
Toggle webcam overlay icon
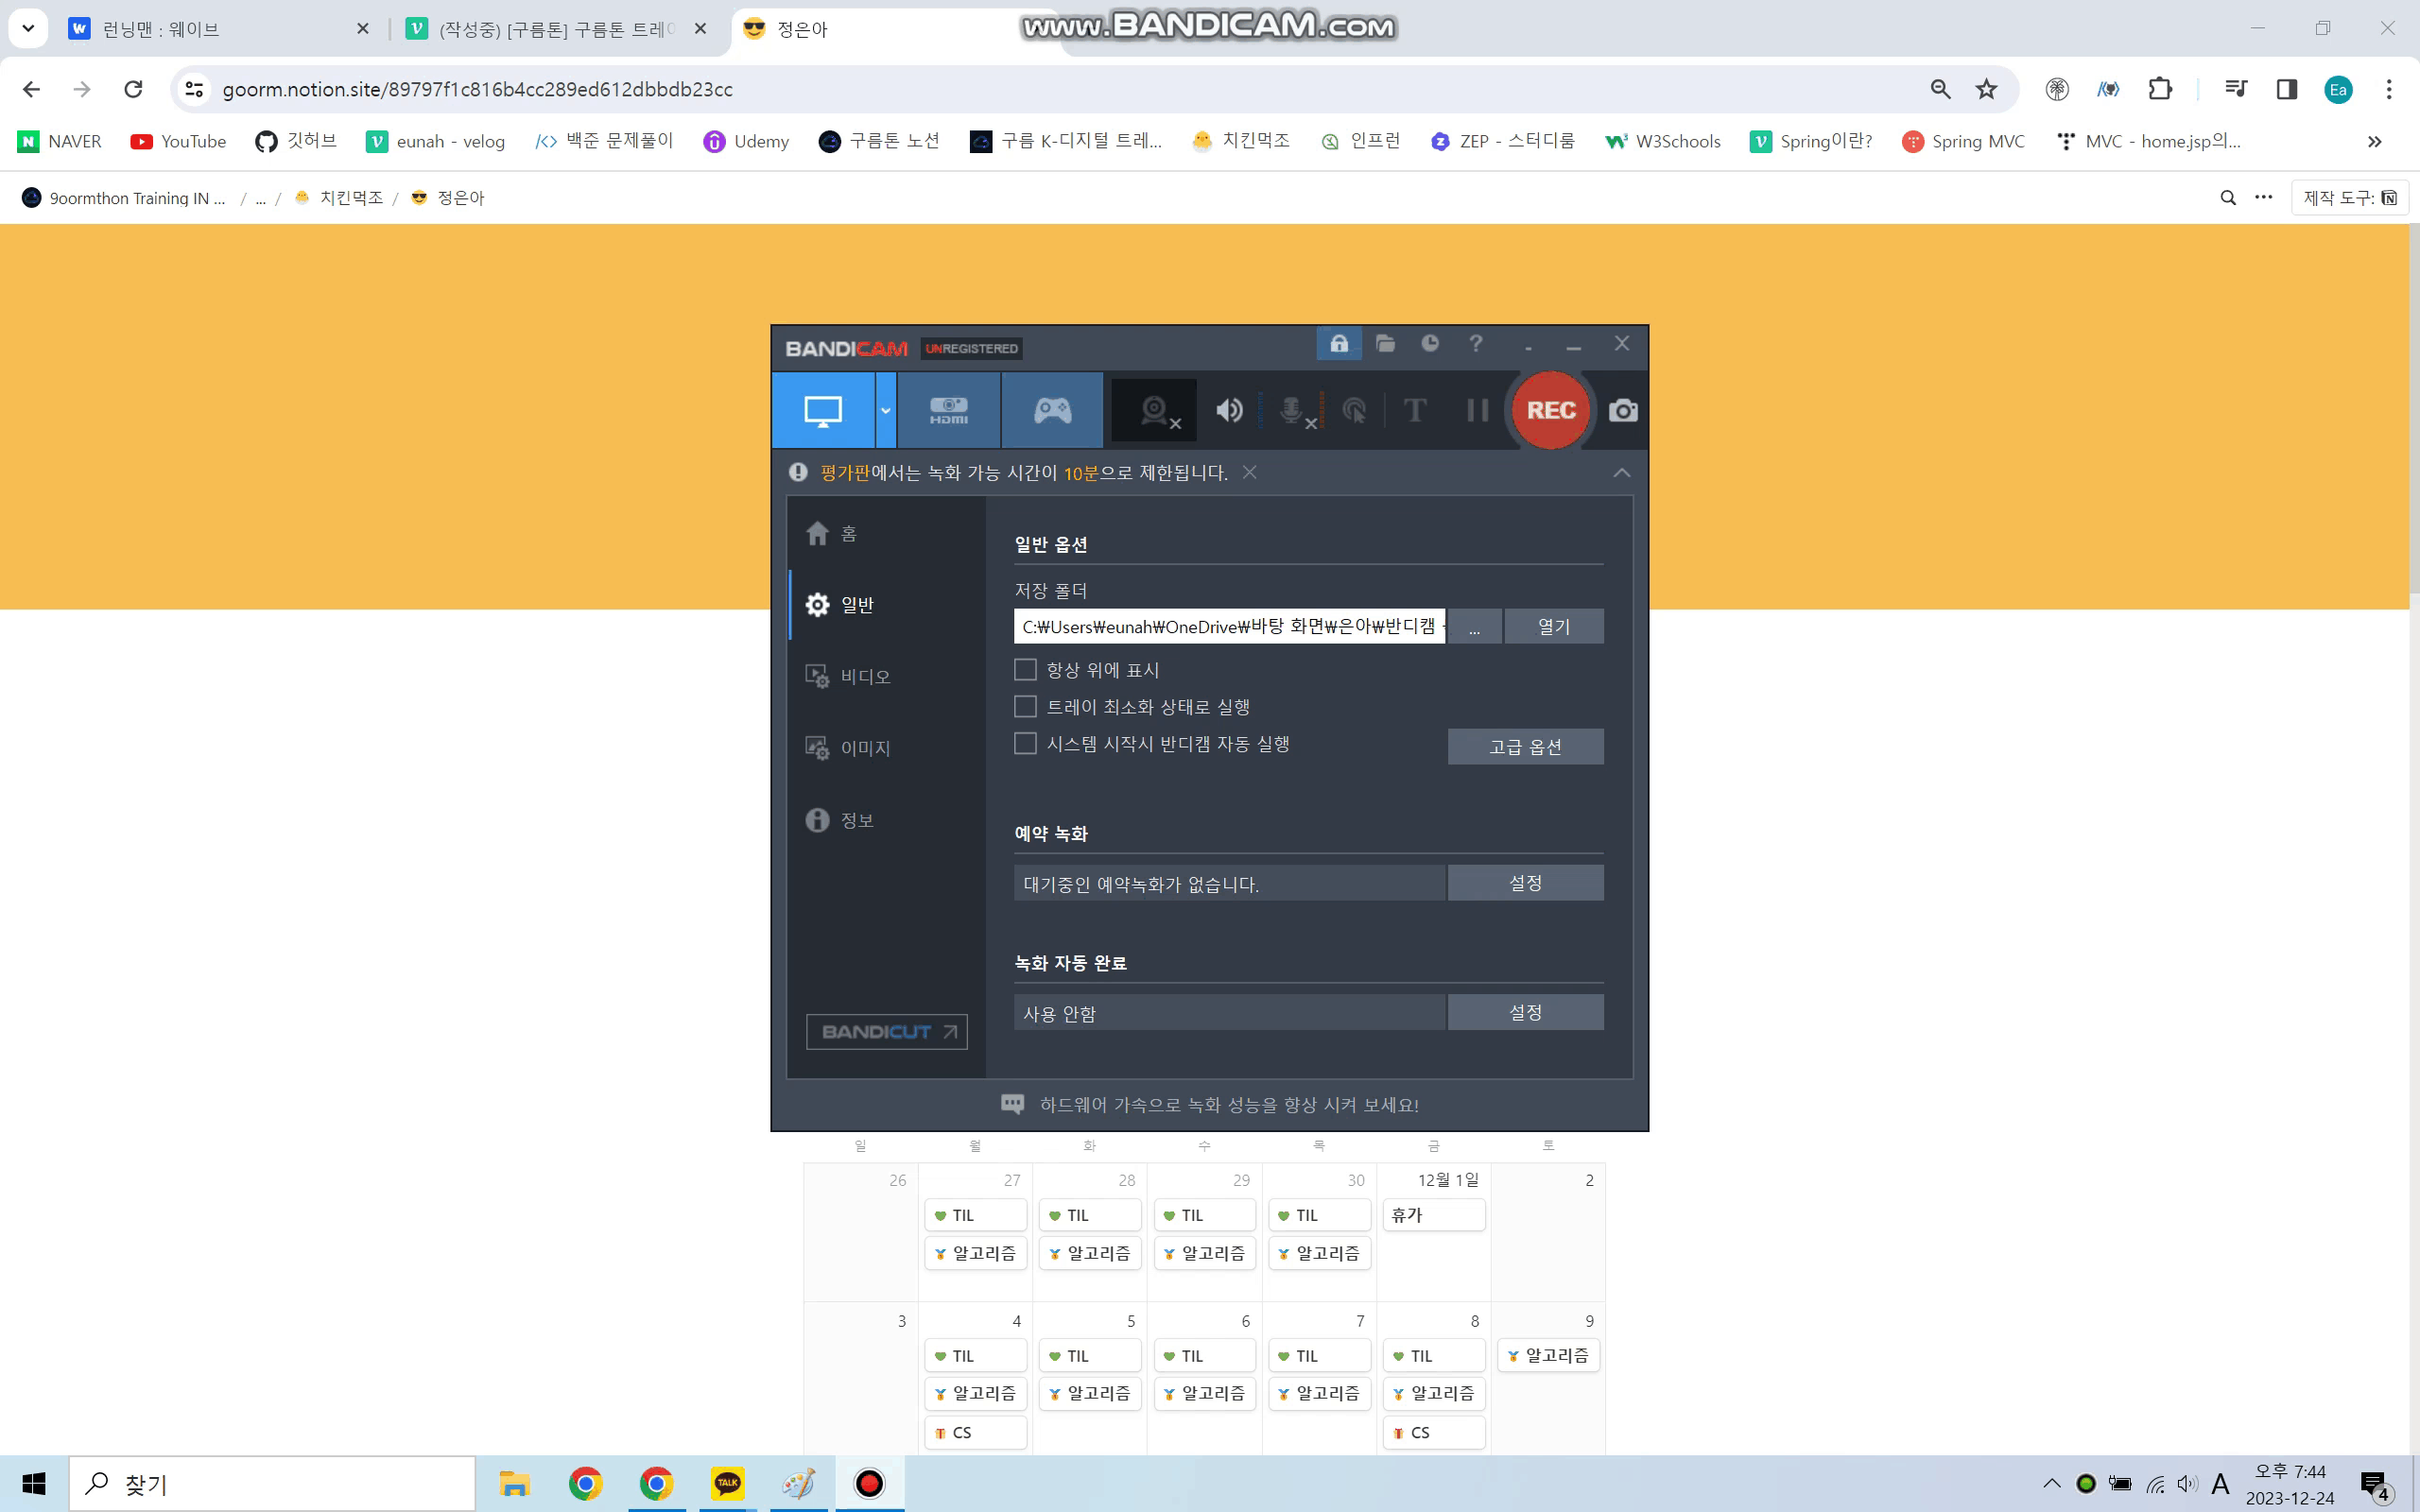point(1155,410)
